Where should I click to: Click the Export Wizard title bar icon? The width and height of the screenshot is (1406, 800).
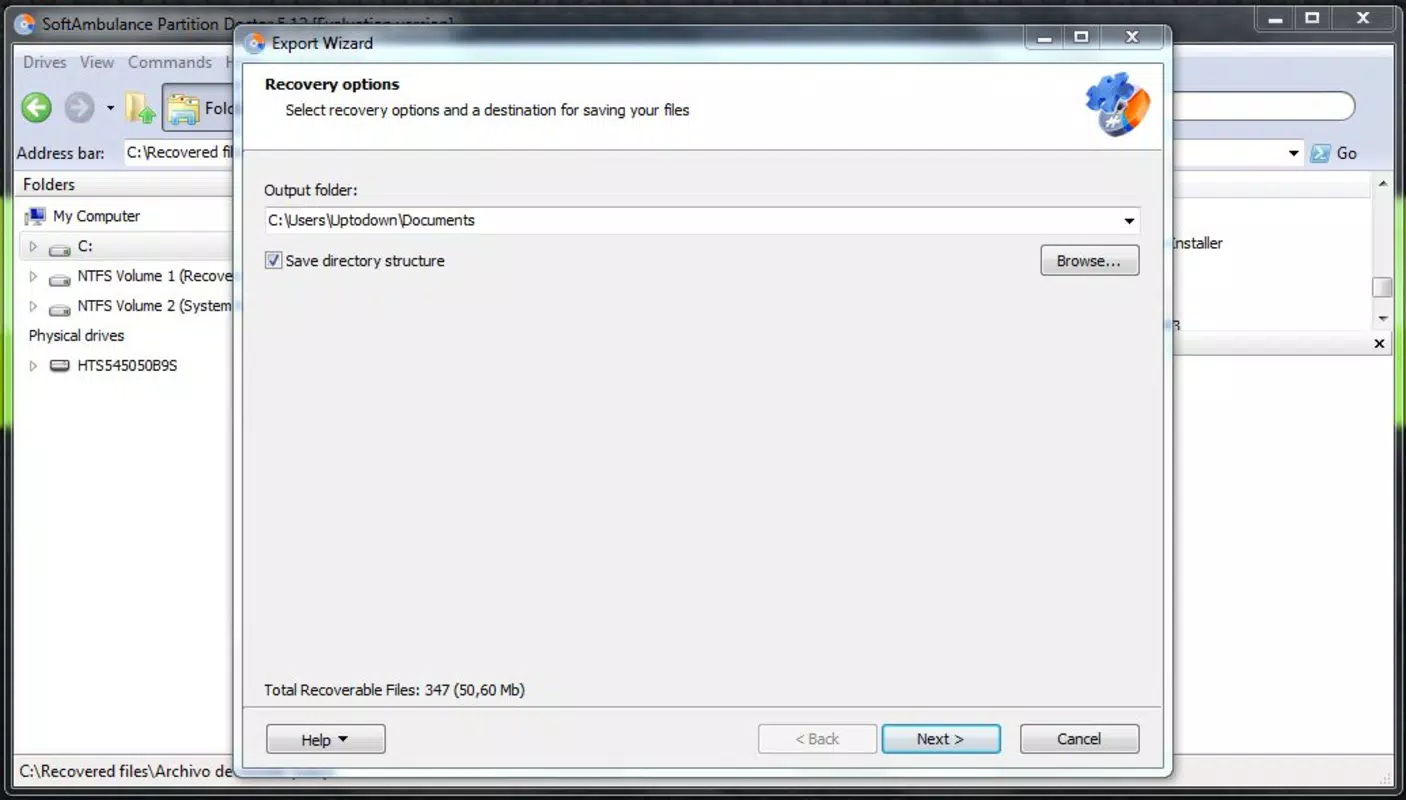click(x=255, y=43)
